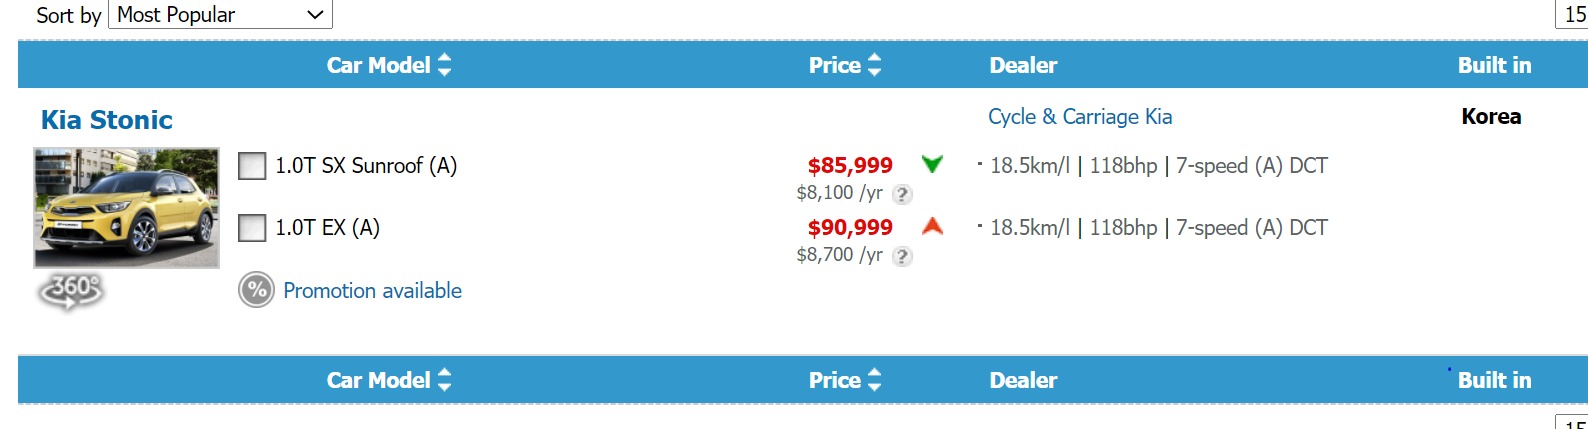The height and width of the screenshot is (429, 1588).
Task: Click the top Built in column header
Action: point(1494,65)
